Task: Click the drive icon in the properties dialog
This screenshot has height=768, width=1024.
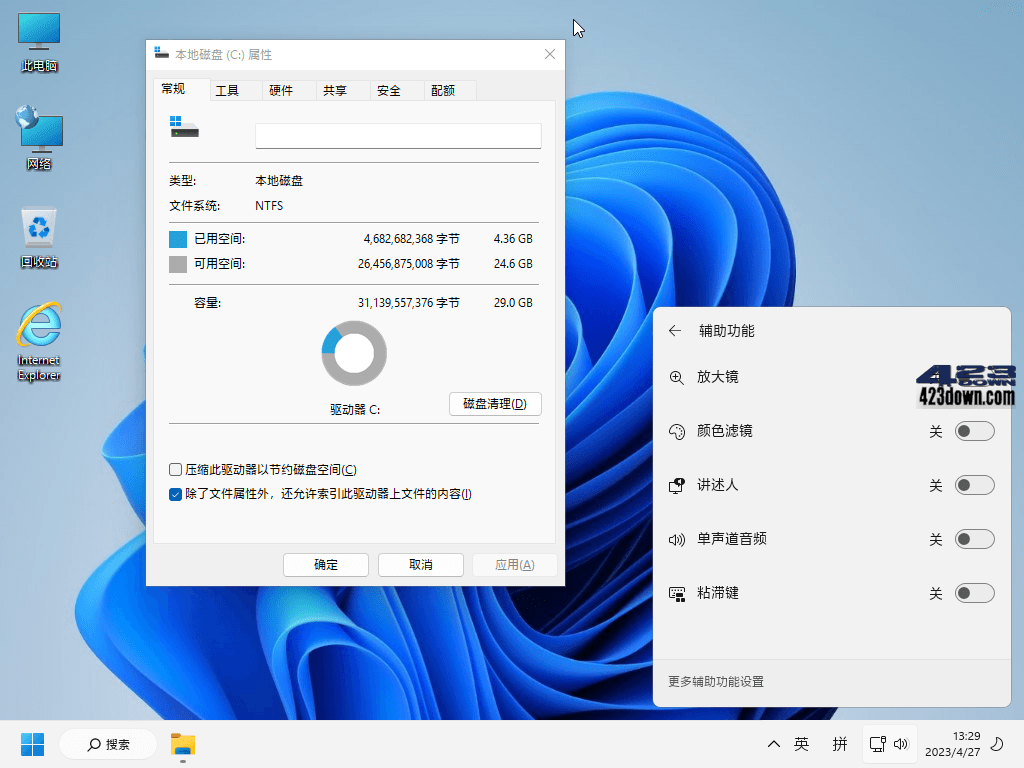Action: [x=183, y=128]
